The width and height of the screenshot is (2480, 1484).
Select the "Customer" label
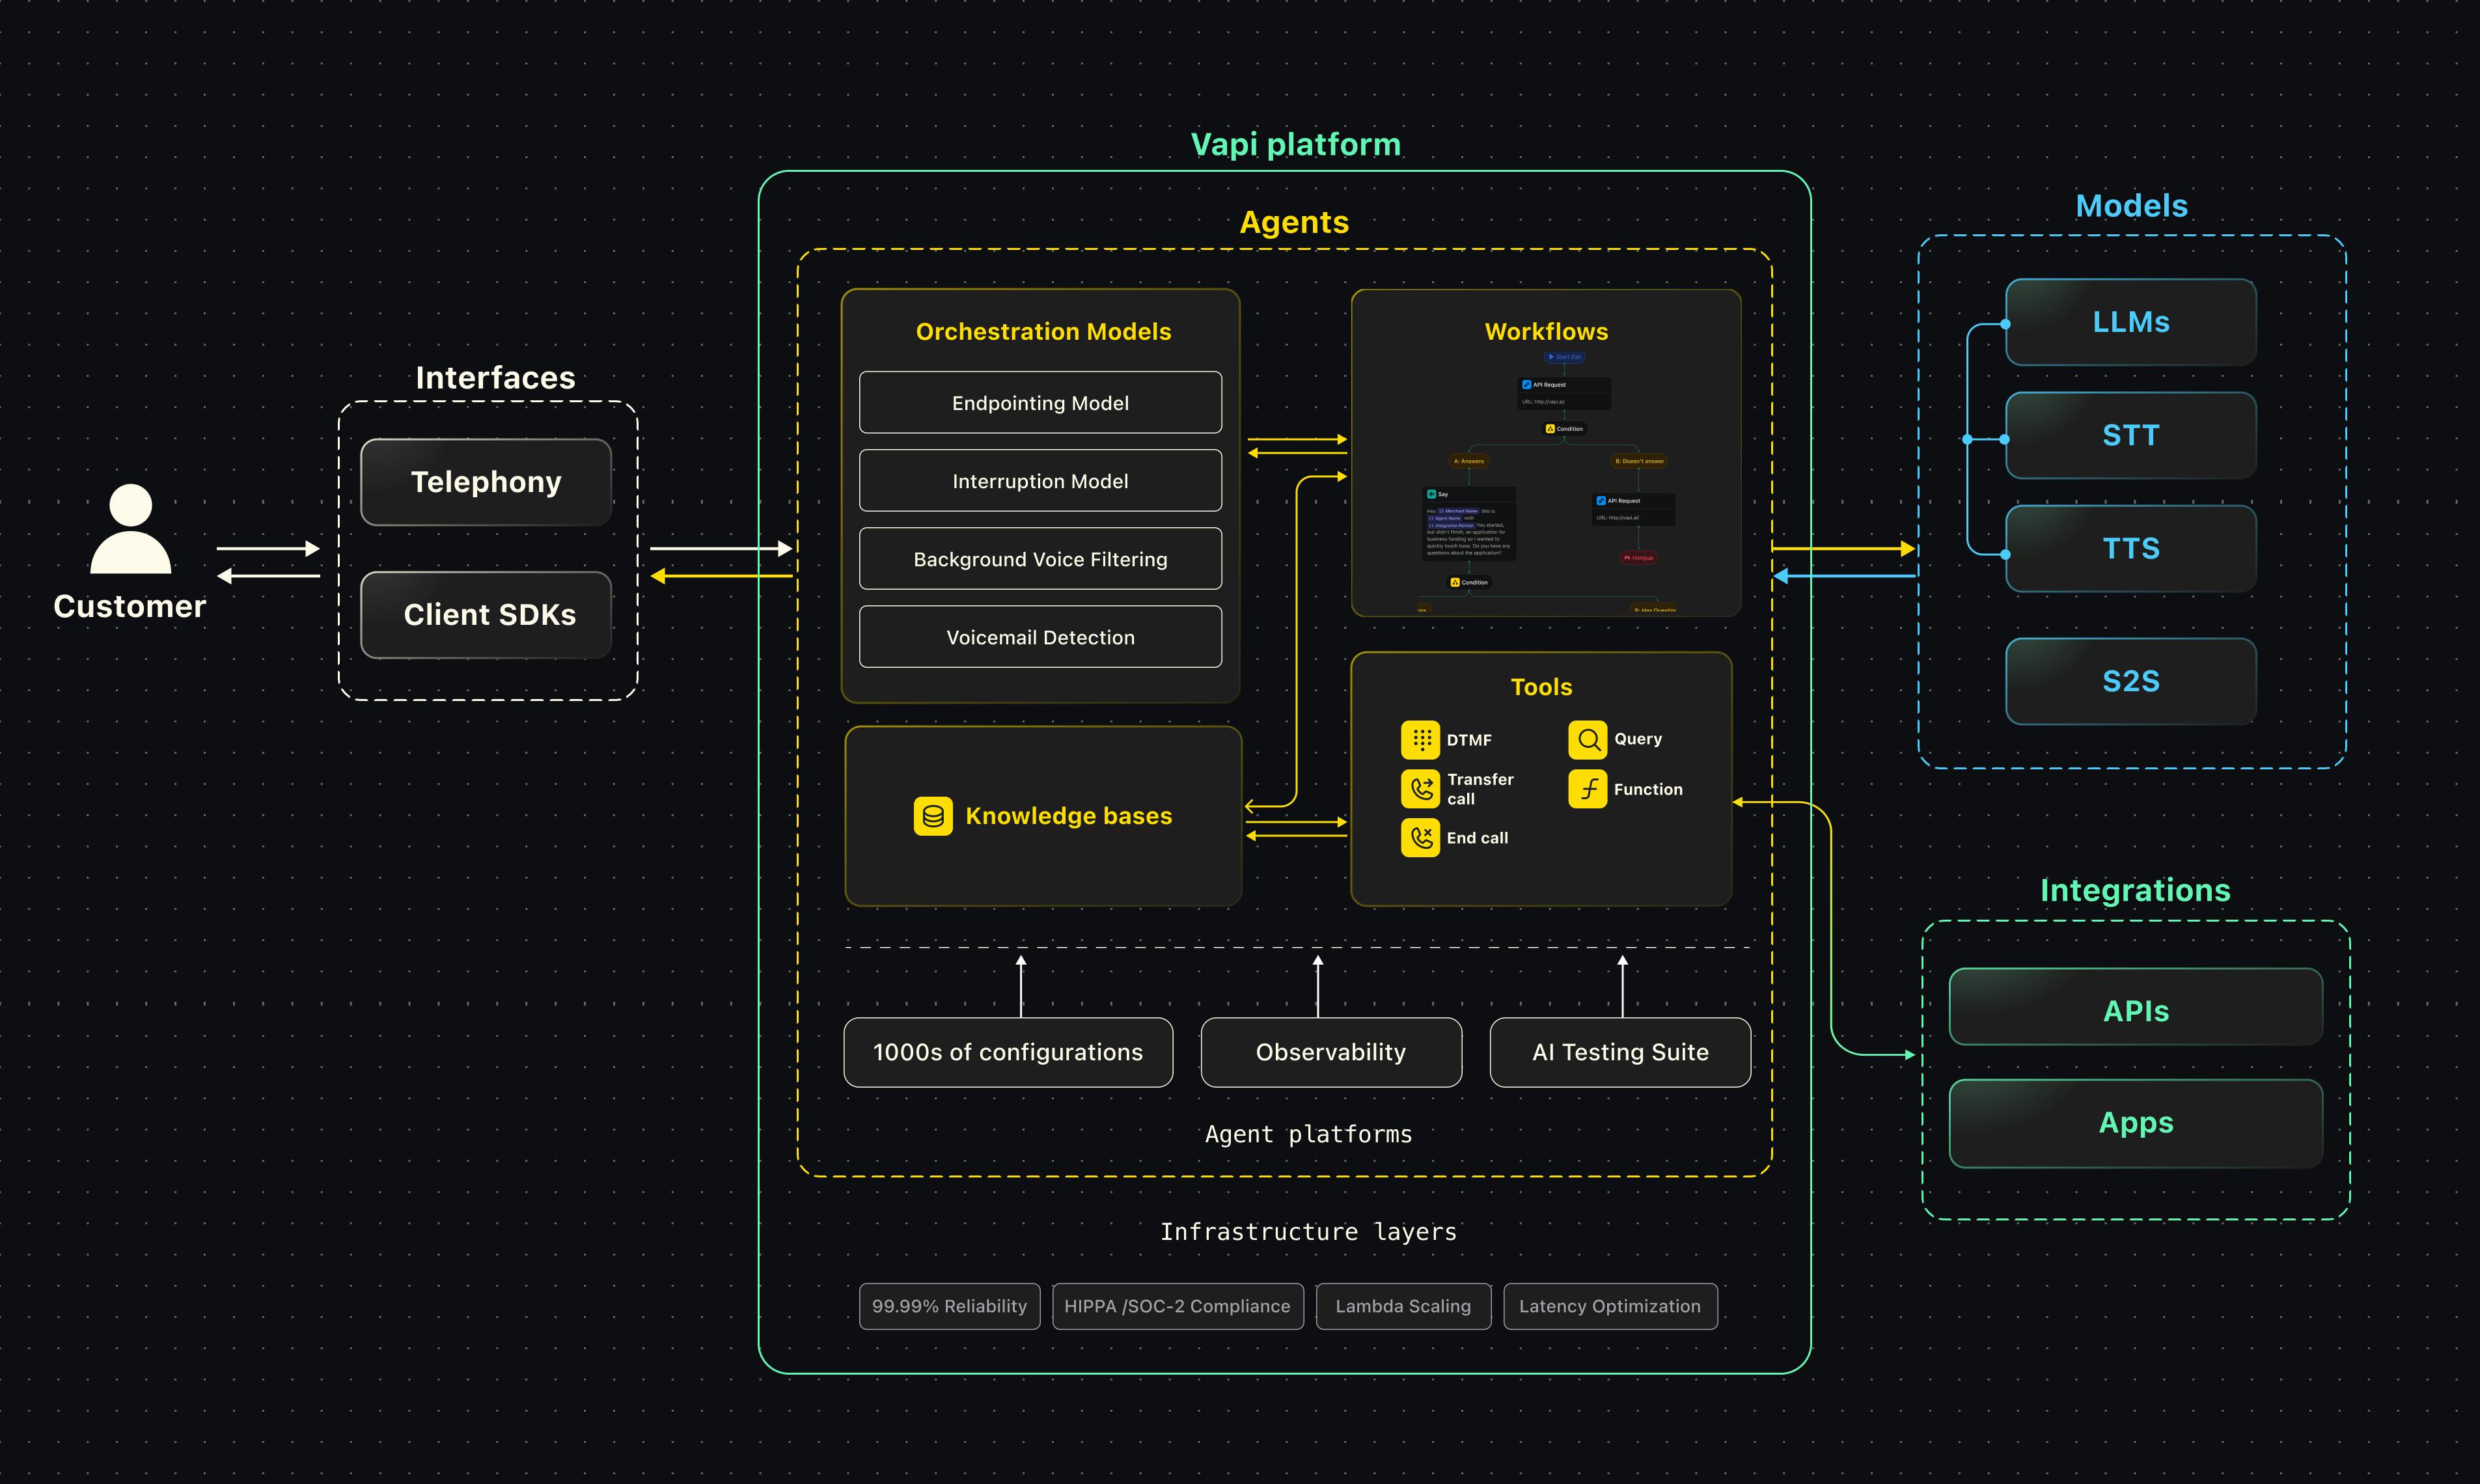pyautogui.click(x=130, y=606)
